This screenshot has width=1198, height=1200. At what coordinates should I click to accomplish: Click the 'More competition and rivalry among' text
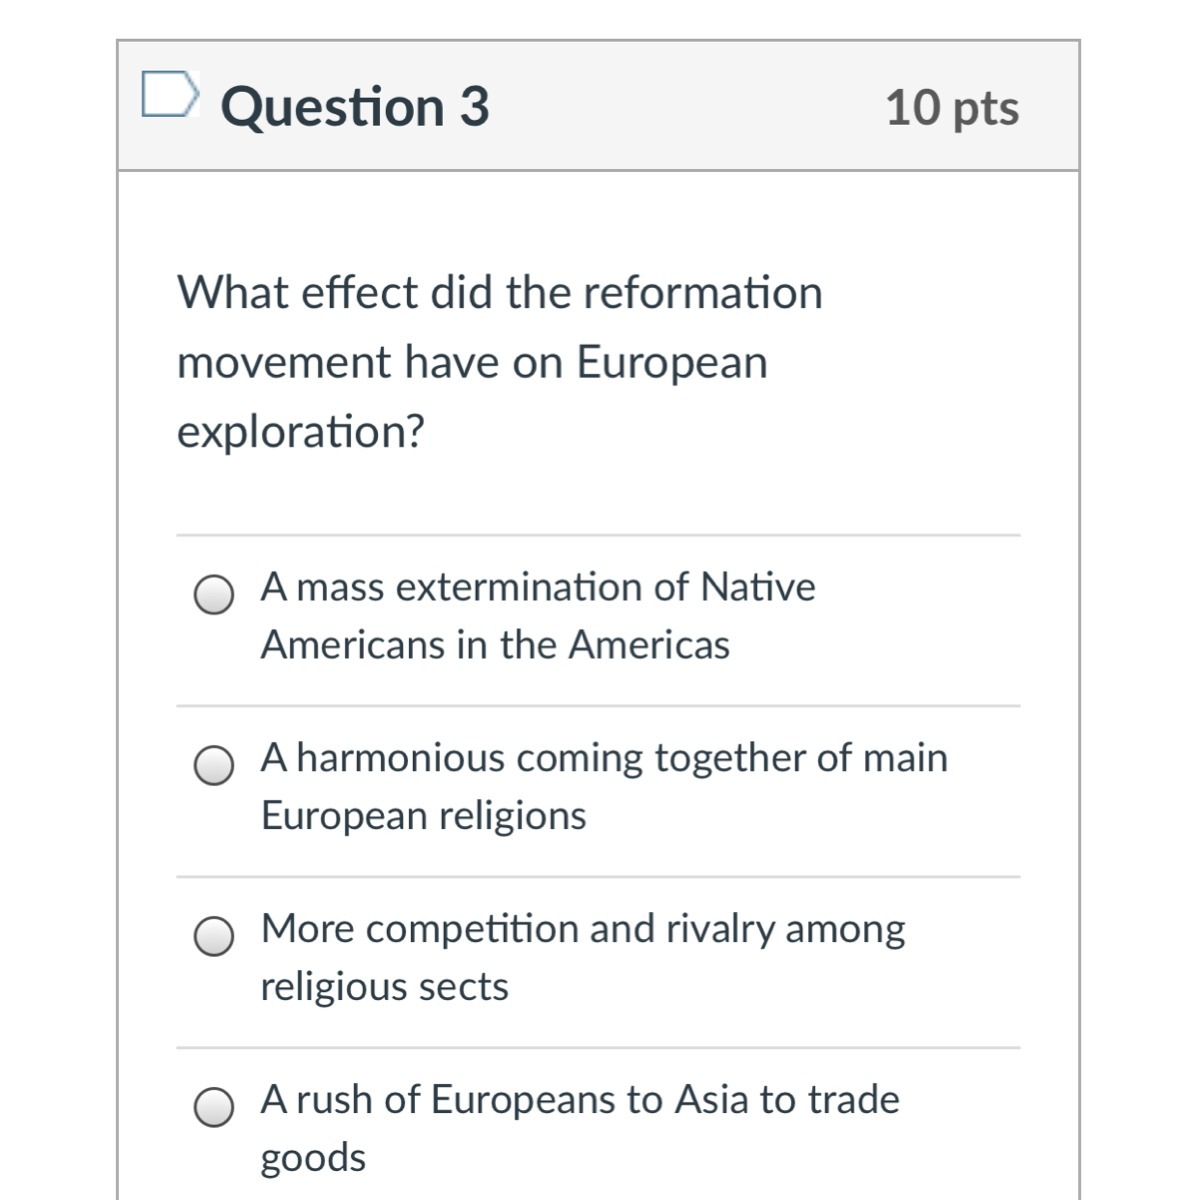[x=583, y=929]
